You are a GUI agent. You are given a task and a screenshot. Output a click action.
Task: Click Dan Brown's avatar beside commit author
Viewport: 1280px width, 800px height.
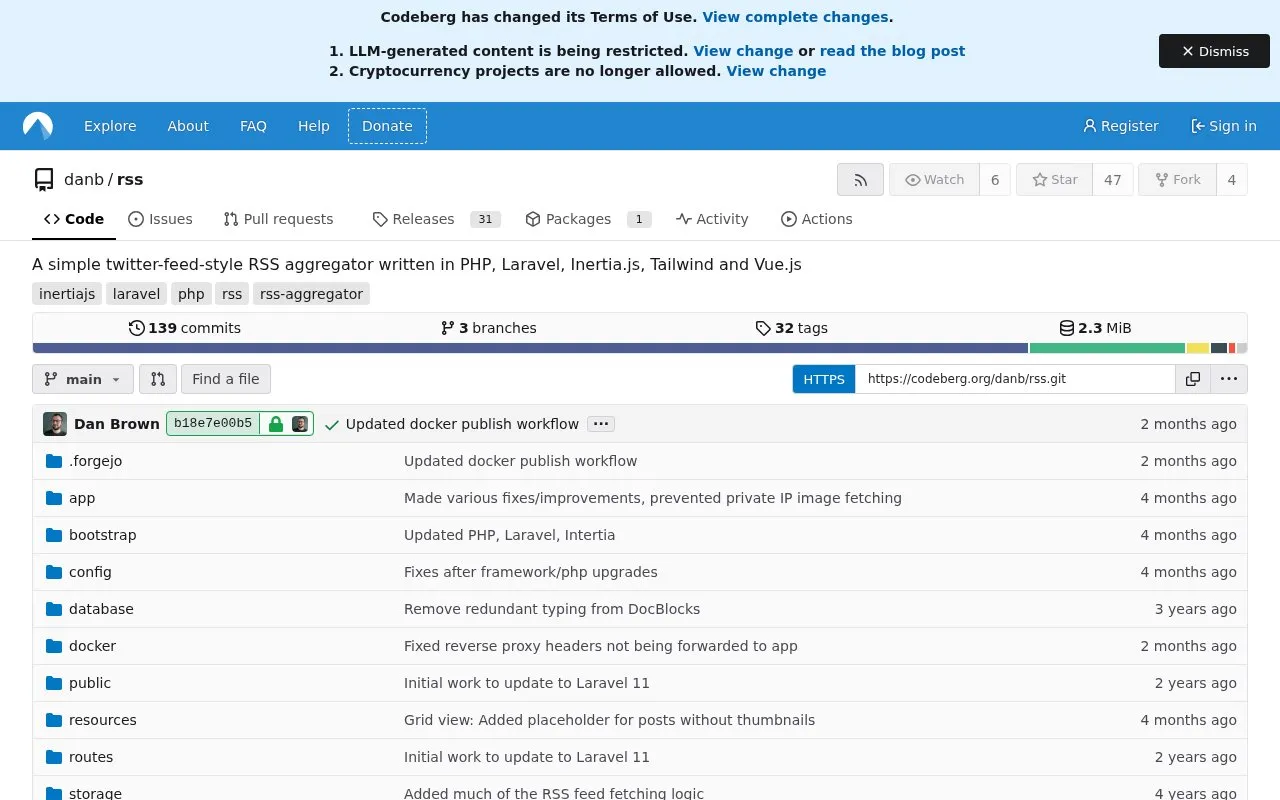point(55,424)
